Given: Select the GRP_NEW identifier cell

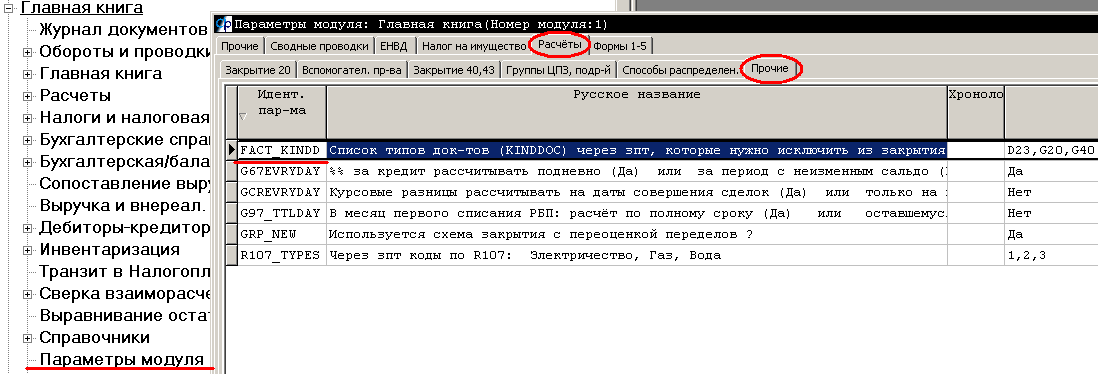Looking at the screenshot, I should click(x=282, y=234).
